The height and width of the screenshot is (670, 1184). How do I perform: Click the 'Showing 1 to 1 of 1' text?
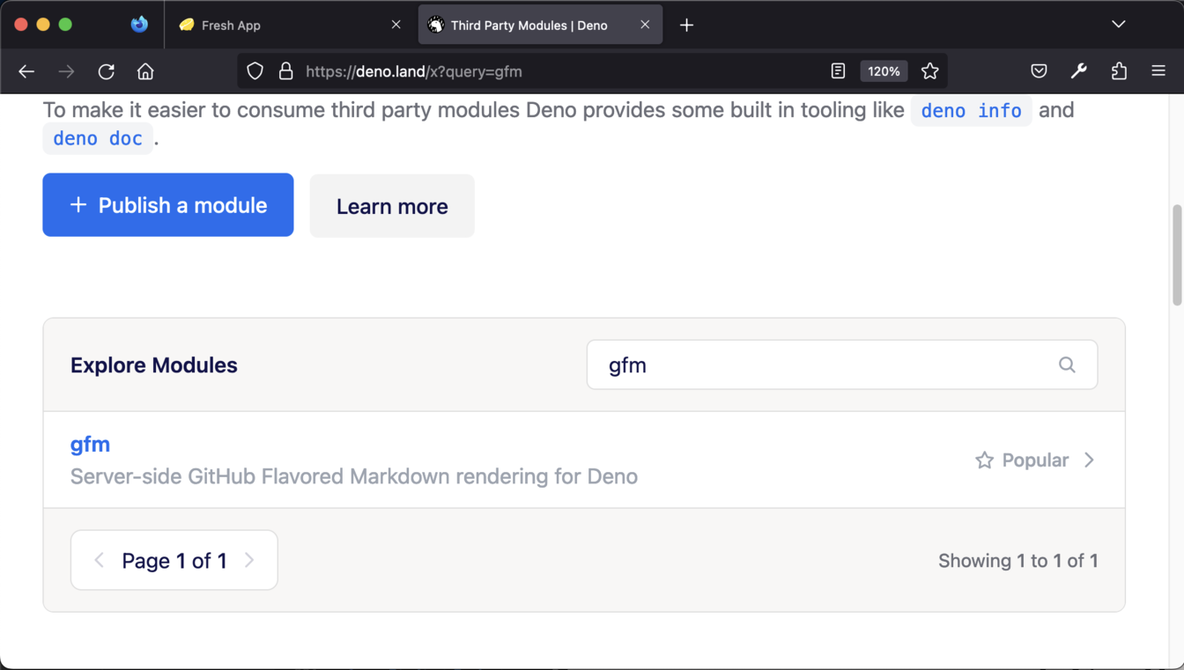click(x=1018, y=560)
